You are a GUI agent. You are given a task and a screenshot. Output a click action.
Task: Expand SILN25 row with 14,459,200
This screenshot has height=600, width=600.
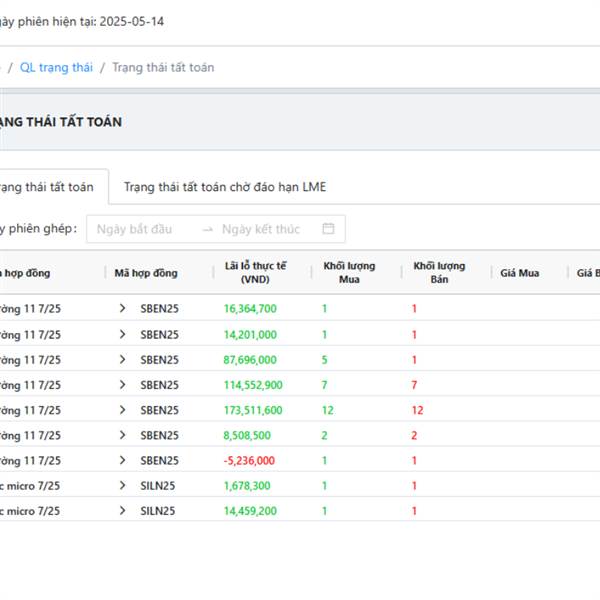(x=122, y=510)
